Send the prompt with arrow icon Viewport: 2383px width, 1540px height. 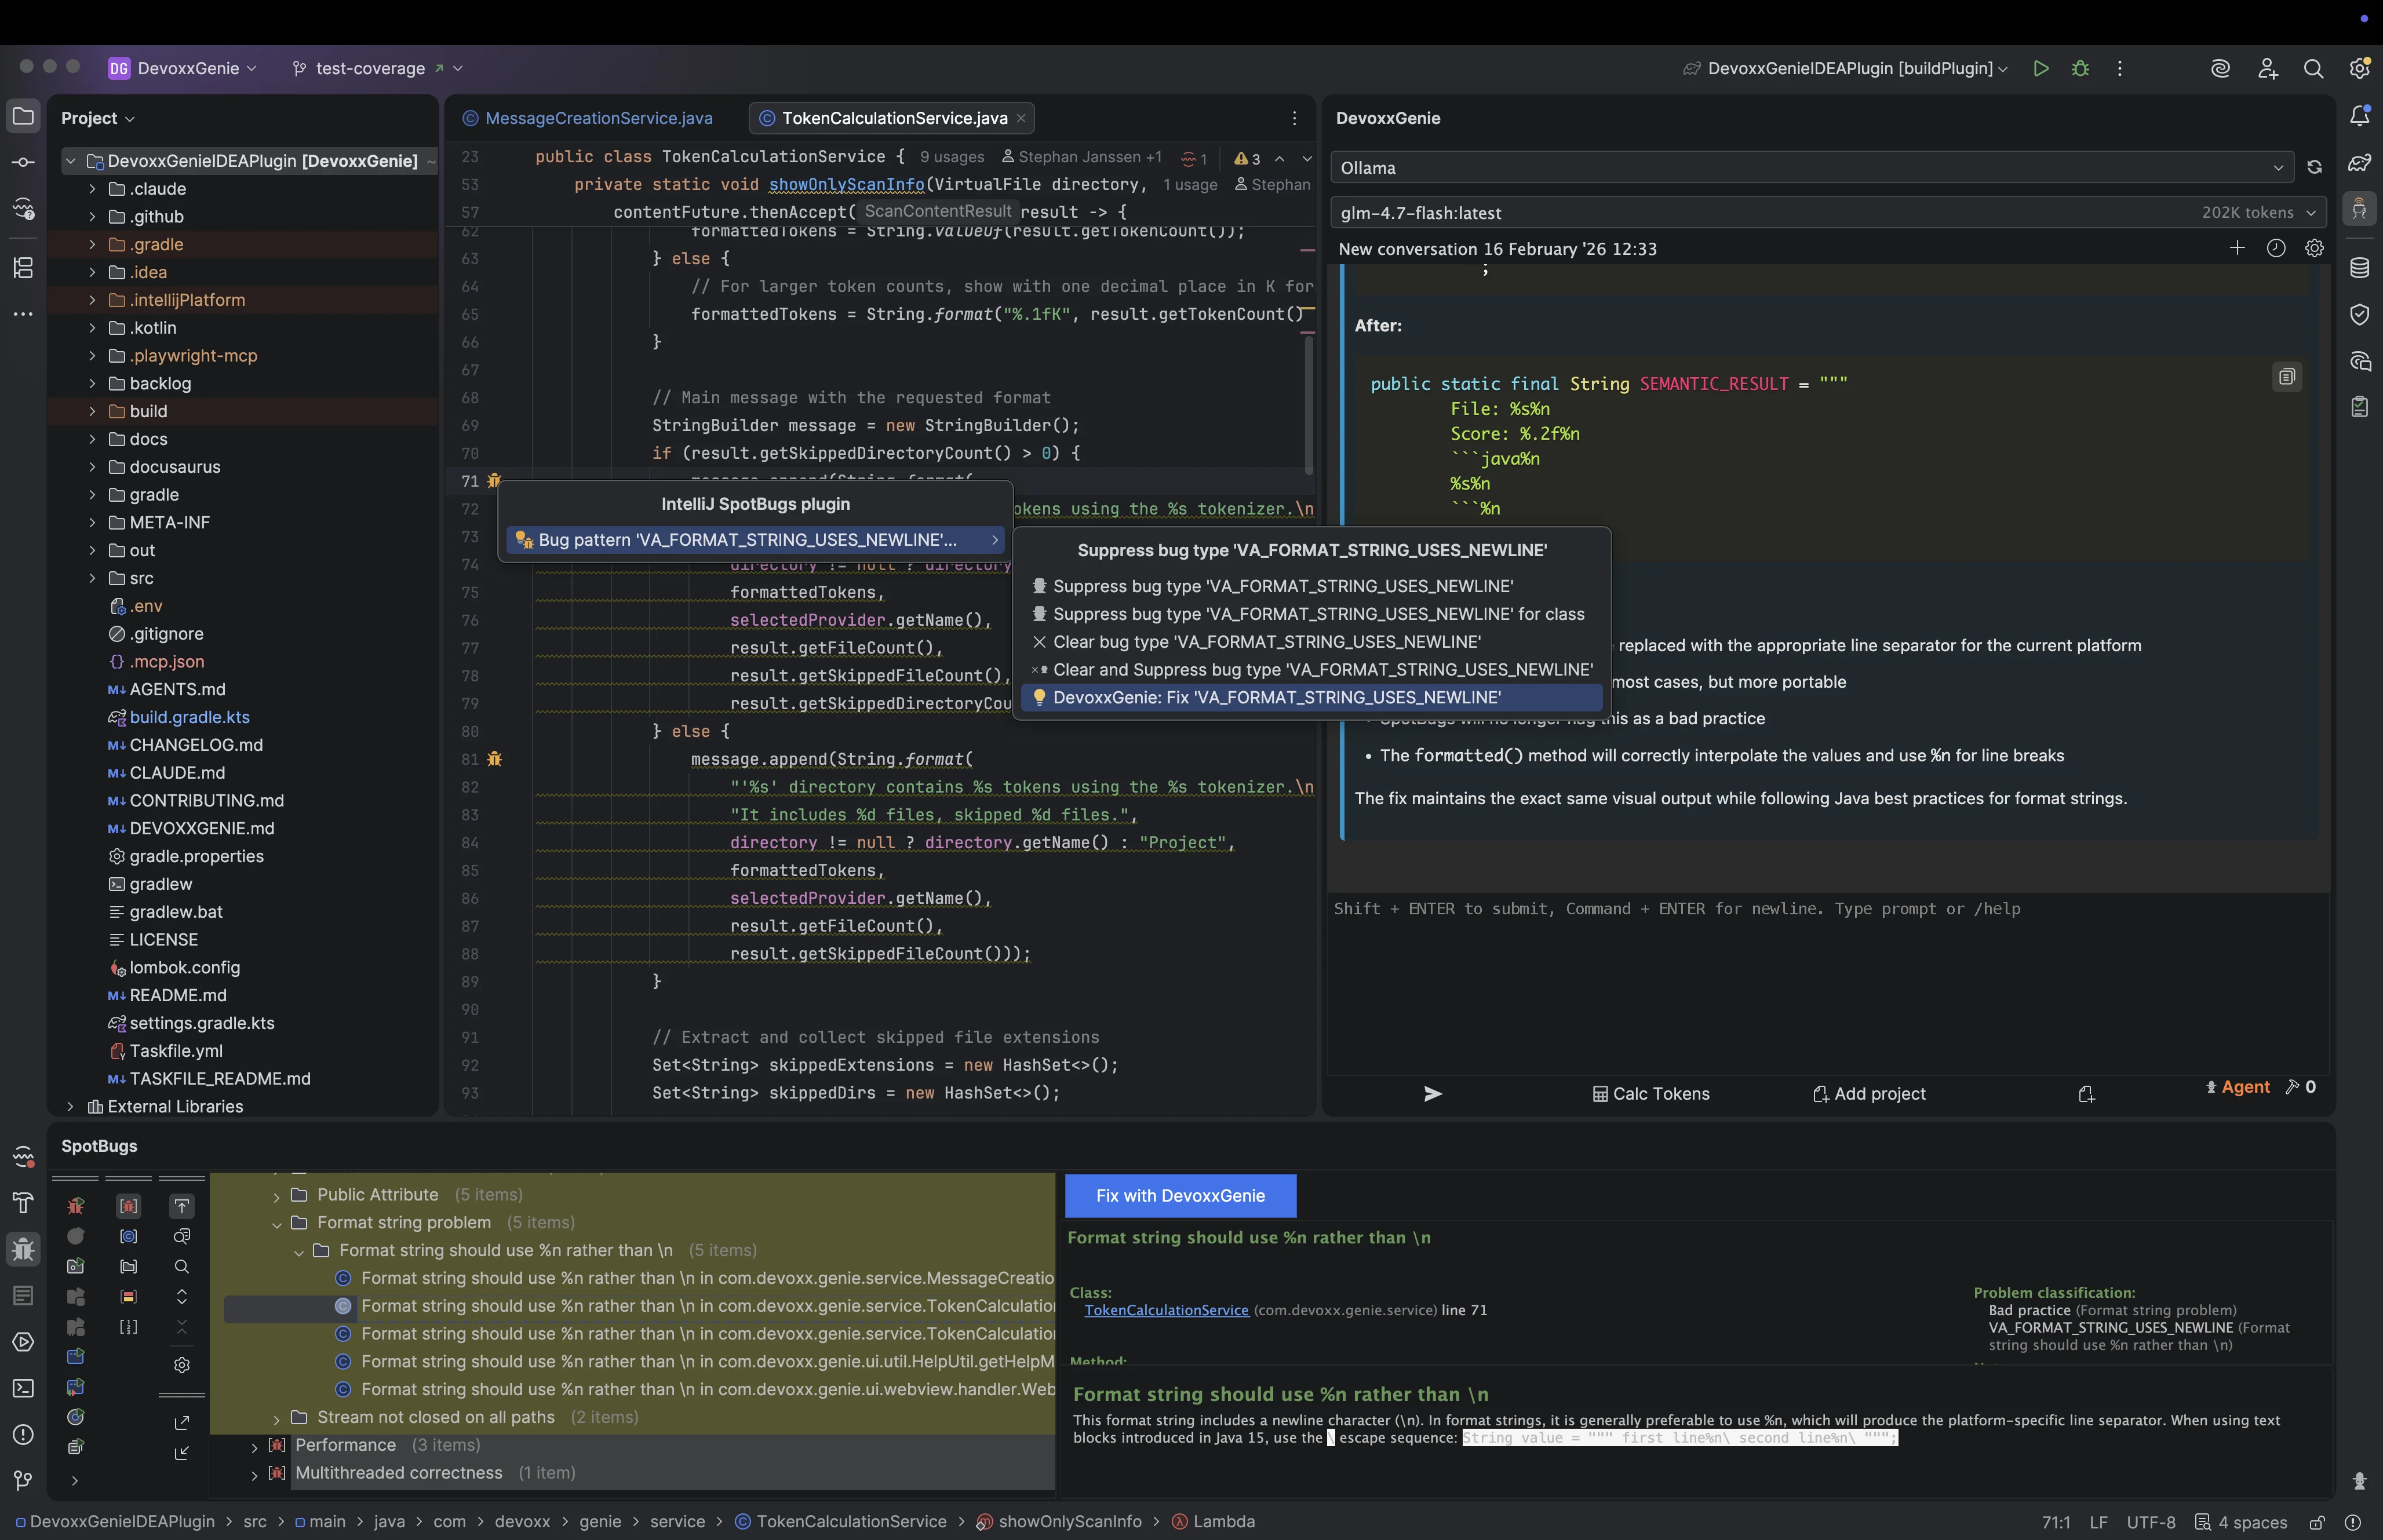tap(1433, 1093)
